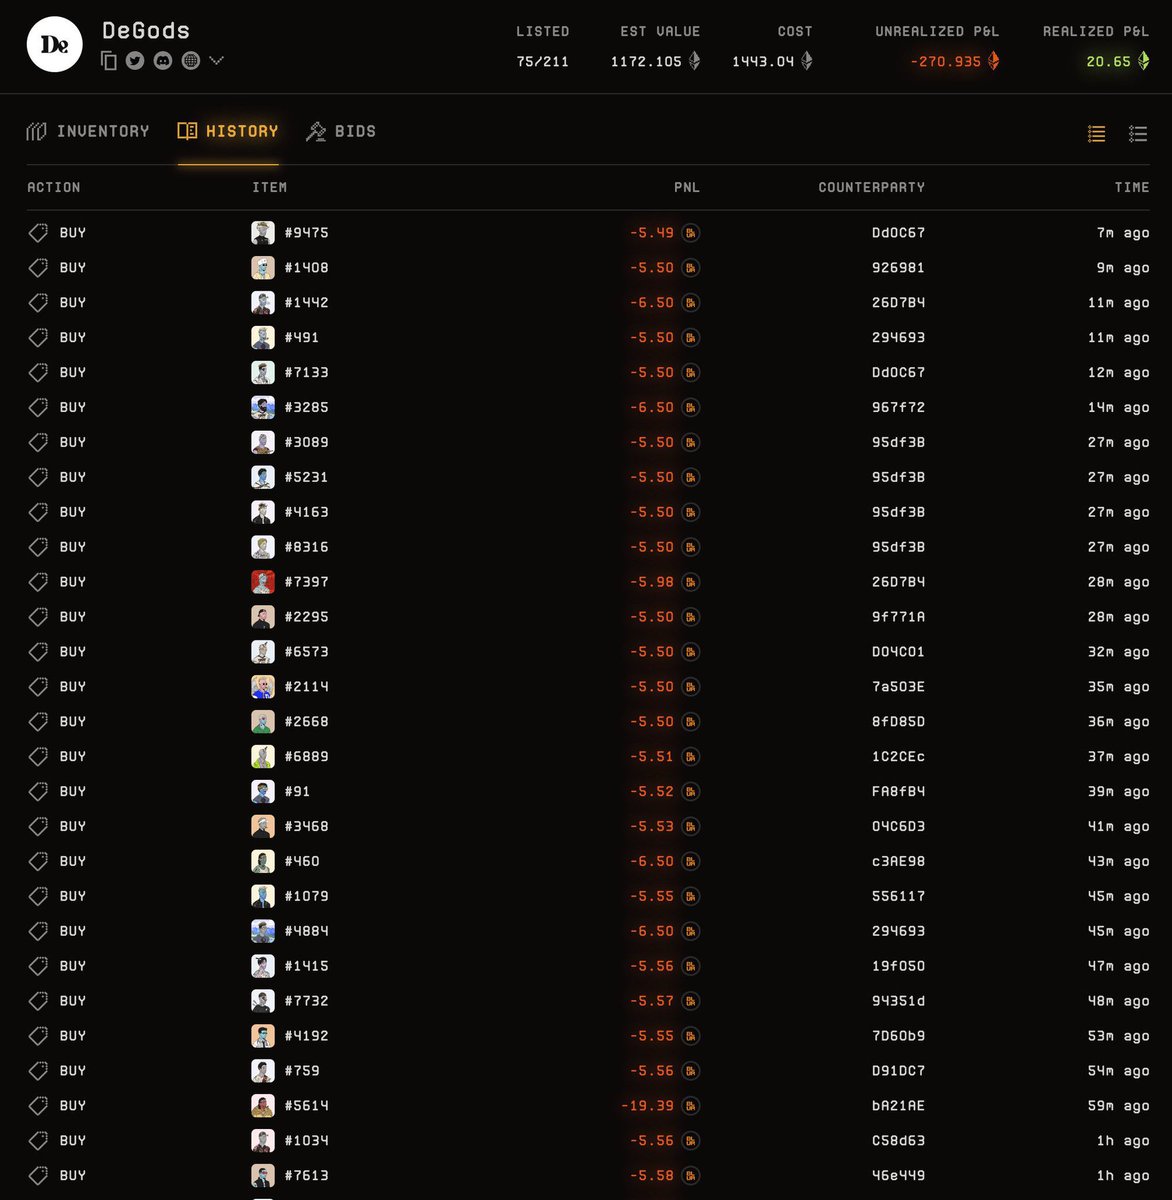This screenshot has height=1200, width=1172.
Task: Open counterparty bA21AE
Action: click(898, 1106)
